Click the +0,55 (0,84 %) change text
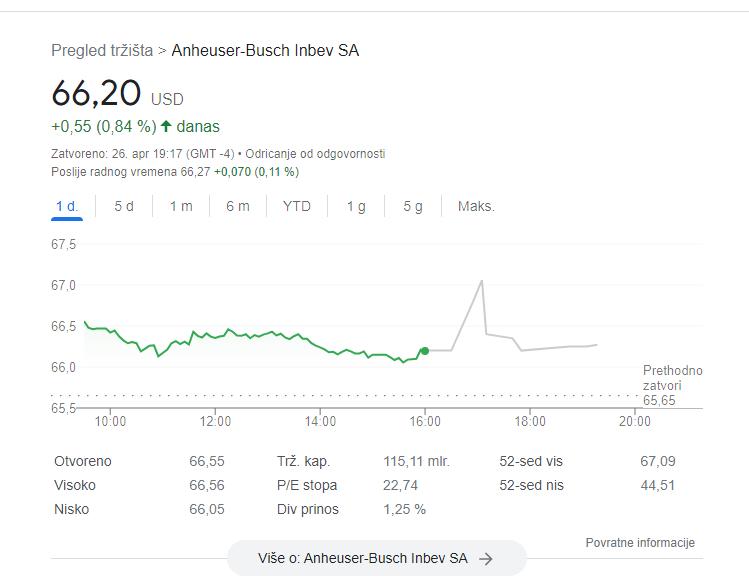This screenshot has width=749, height=587. click(x=104, y=127)
